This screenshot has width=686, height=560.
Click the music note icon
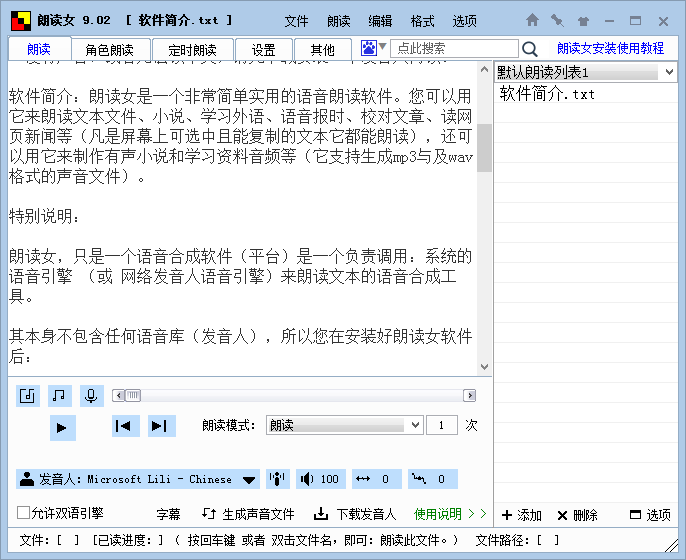pyautogui.click(x=60, y=396)
